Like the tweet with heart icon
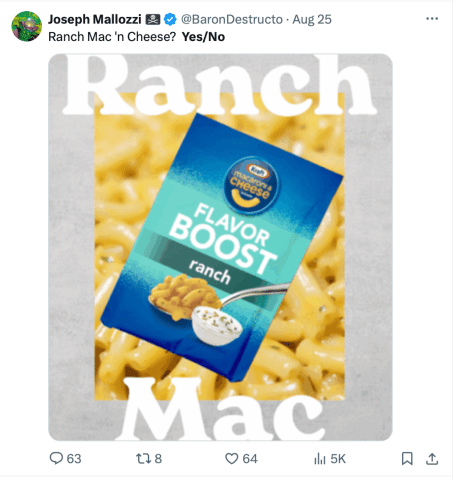The width and height of the screenshot is (460, 480). (x=232, y=459)
